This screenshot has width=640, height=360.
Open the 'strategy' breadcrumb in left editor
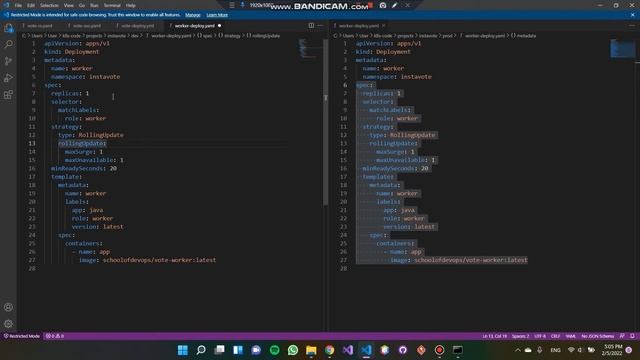229,36
